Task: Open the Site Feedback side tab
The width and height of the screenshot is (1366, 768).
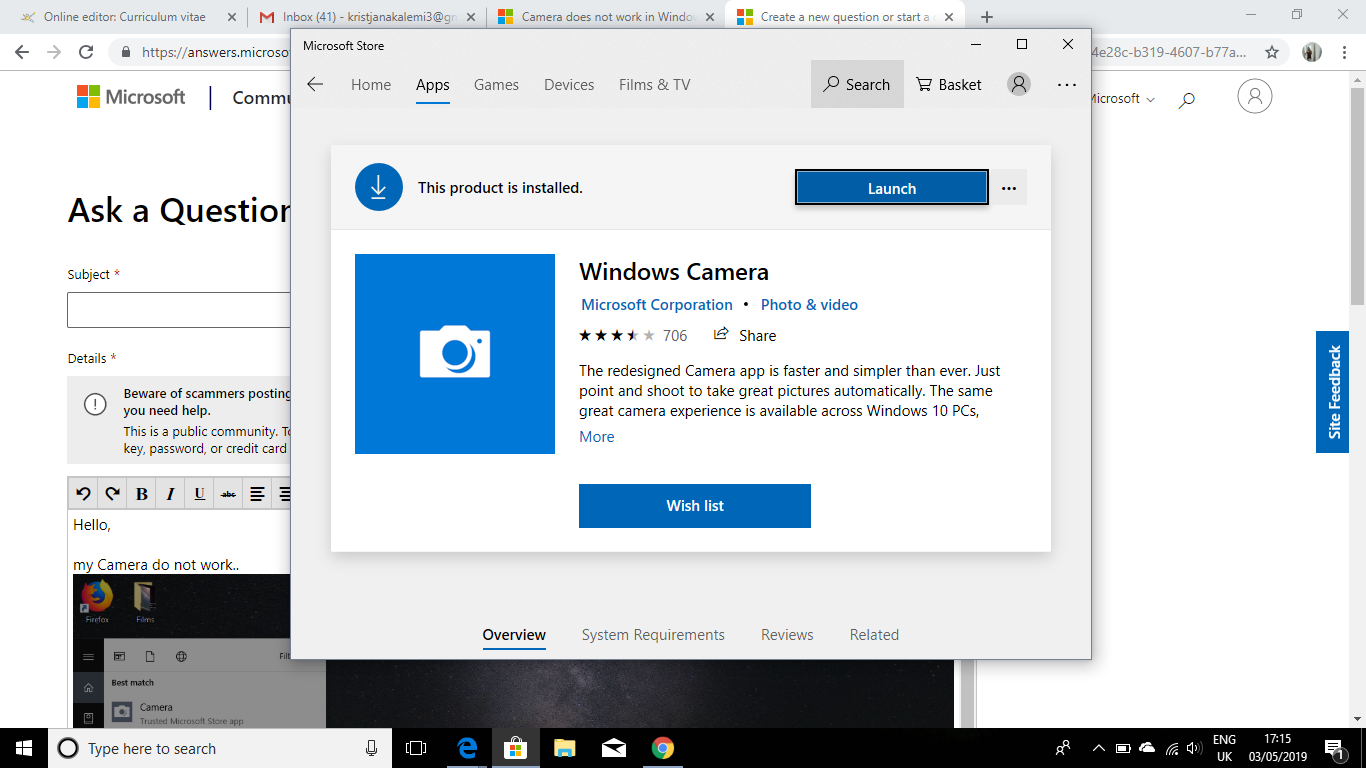Action: tap(1332, 392)
